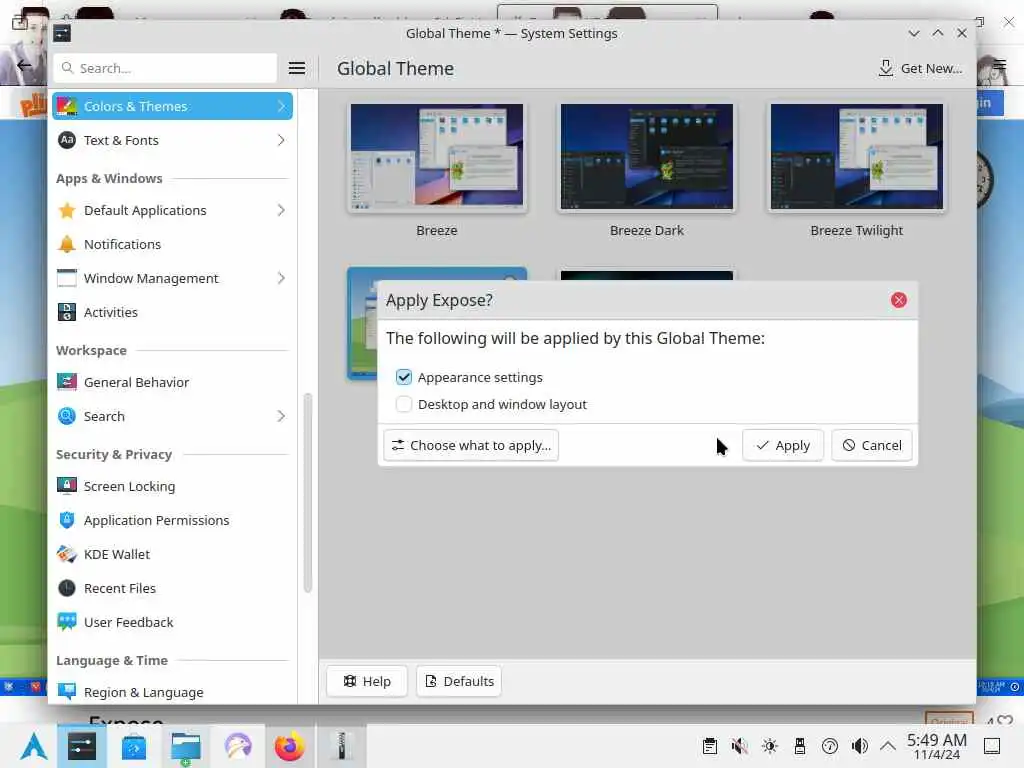Image resolution: width=1024 pixels, height=768 pixels.
Task: Click the settings Search input field
Action: pos(165,68)
